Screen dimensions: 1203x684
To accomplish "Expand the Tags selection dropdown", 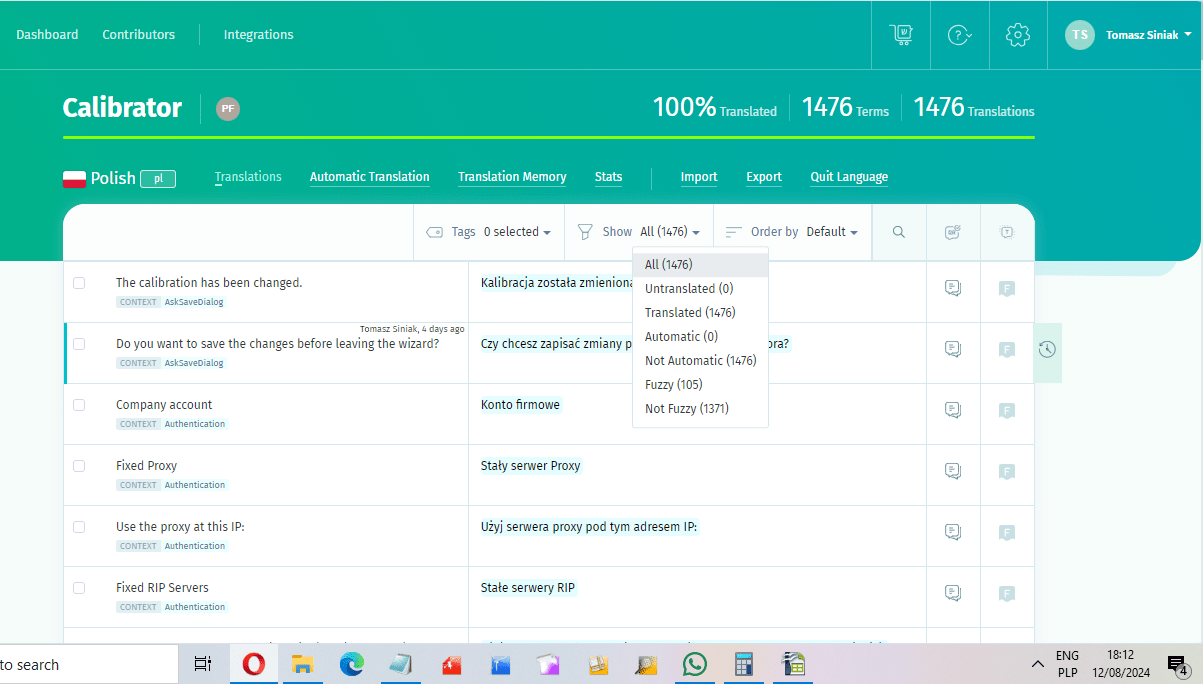I will pyautogui.click(x=489, y=232).
